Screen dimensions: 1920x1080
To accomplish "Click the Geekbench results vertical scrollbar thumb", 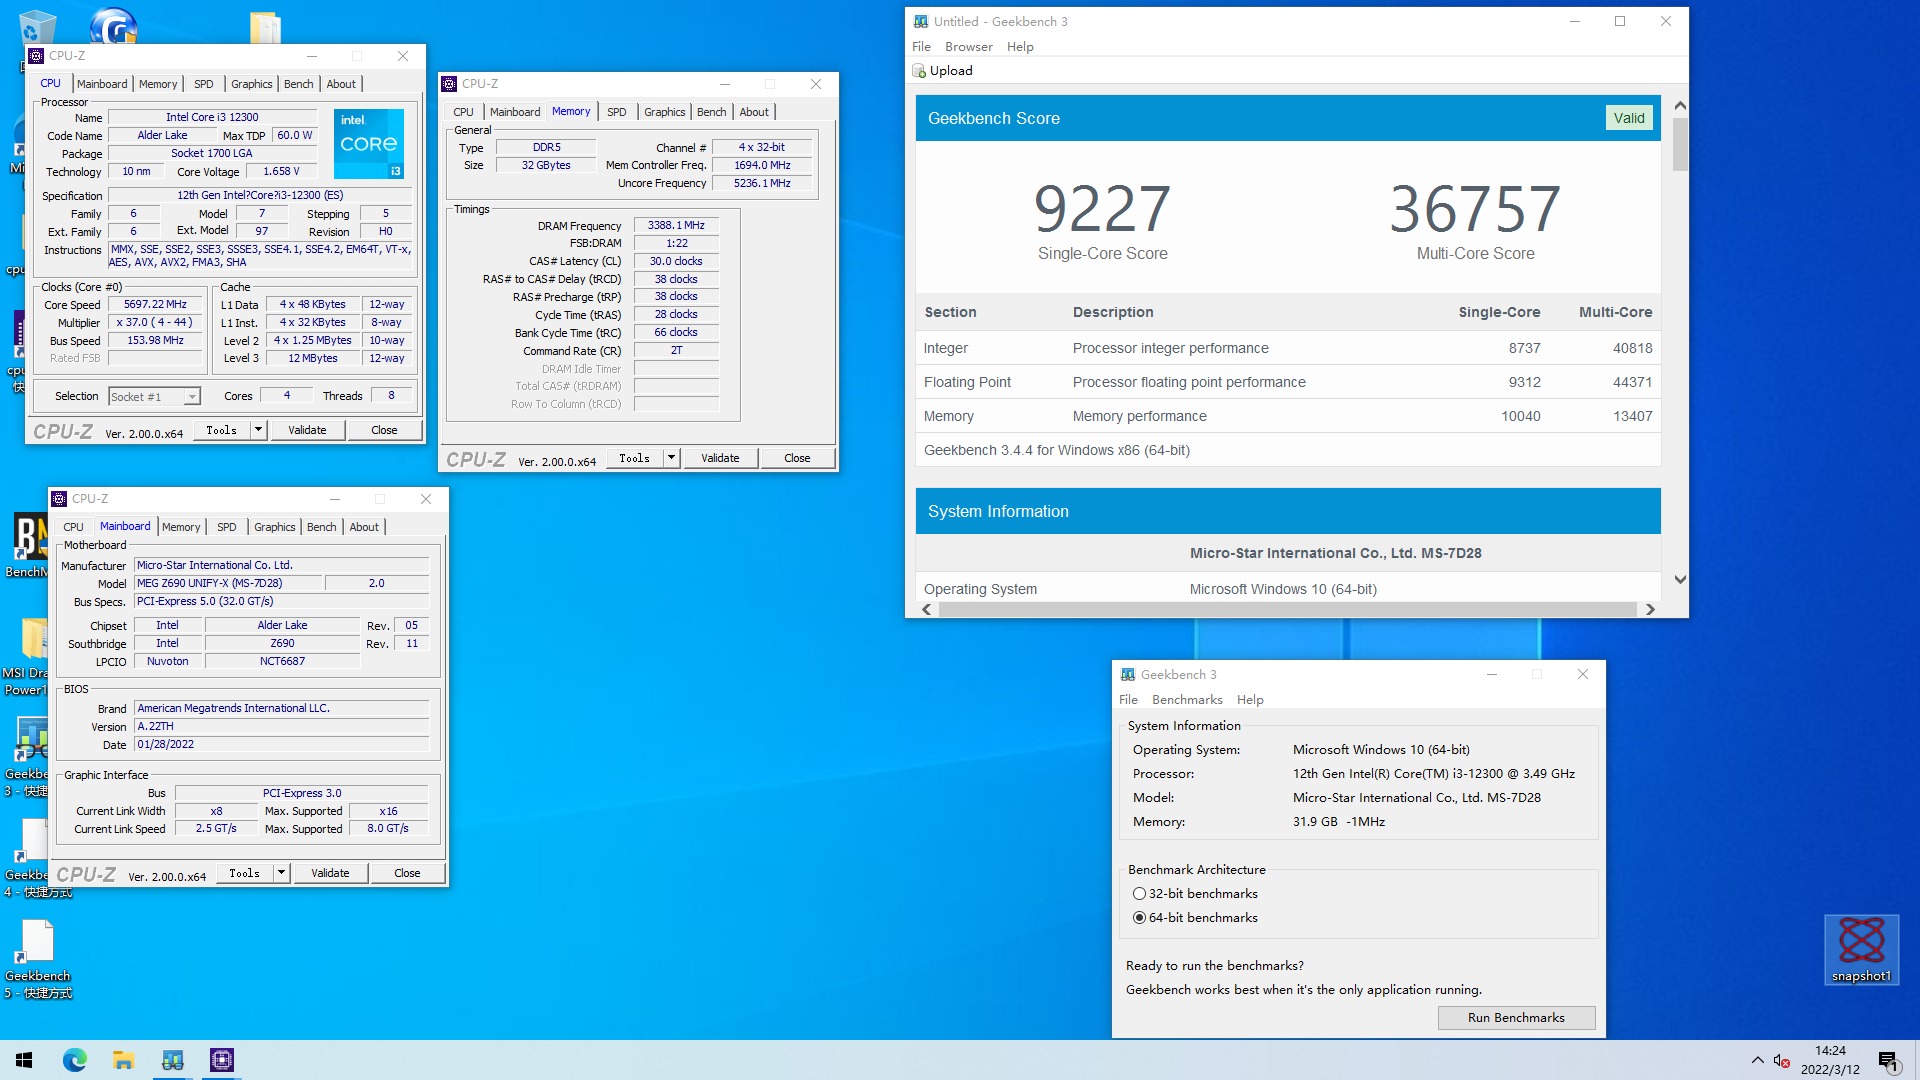I will pyautogui.click(x=1680, y=144).
